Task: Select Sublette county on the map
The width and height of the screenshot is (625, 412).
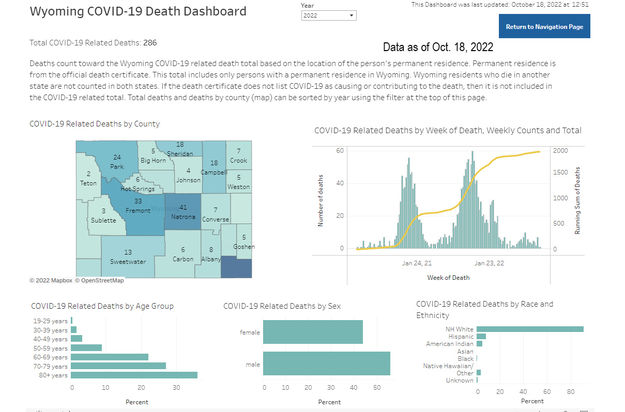Action: [x=103, y=216]
